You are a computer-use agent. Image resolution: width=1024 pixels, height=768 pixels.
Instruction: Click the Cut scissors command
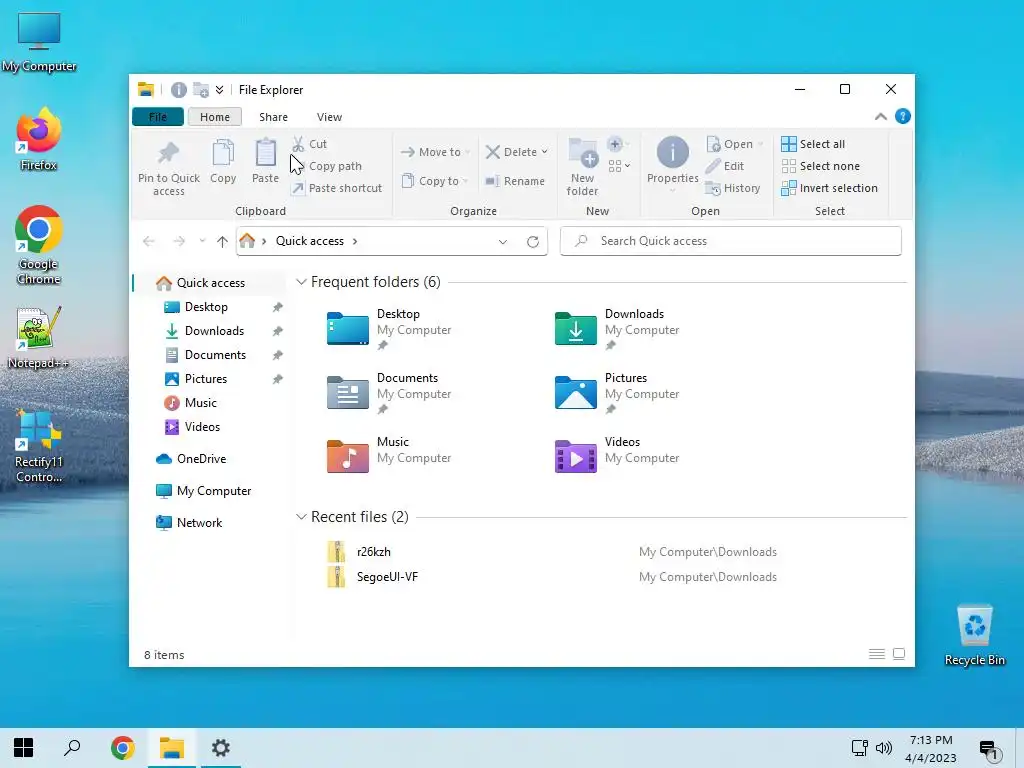click(x=310, y=144)
